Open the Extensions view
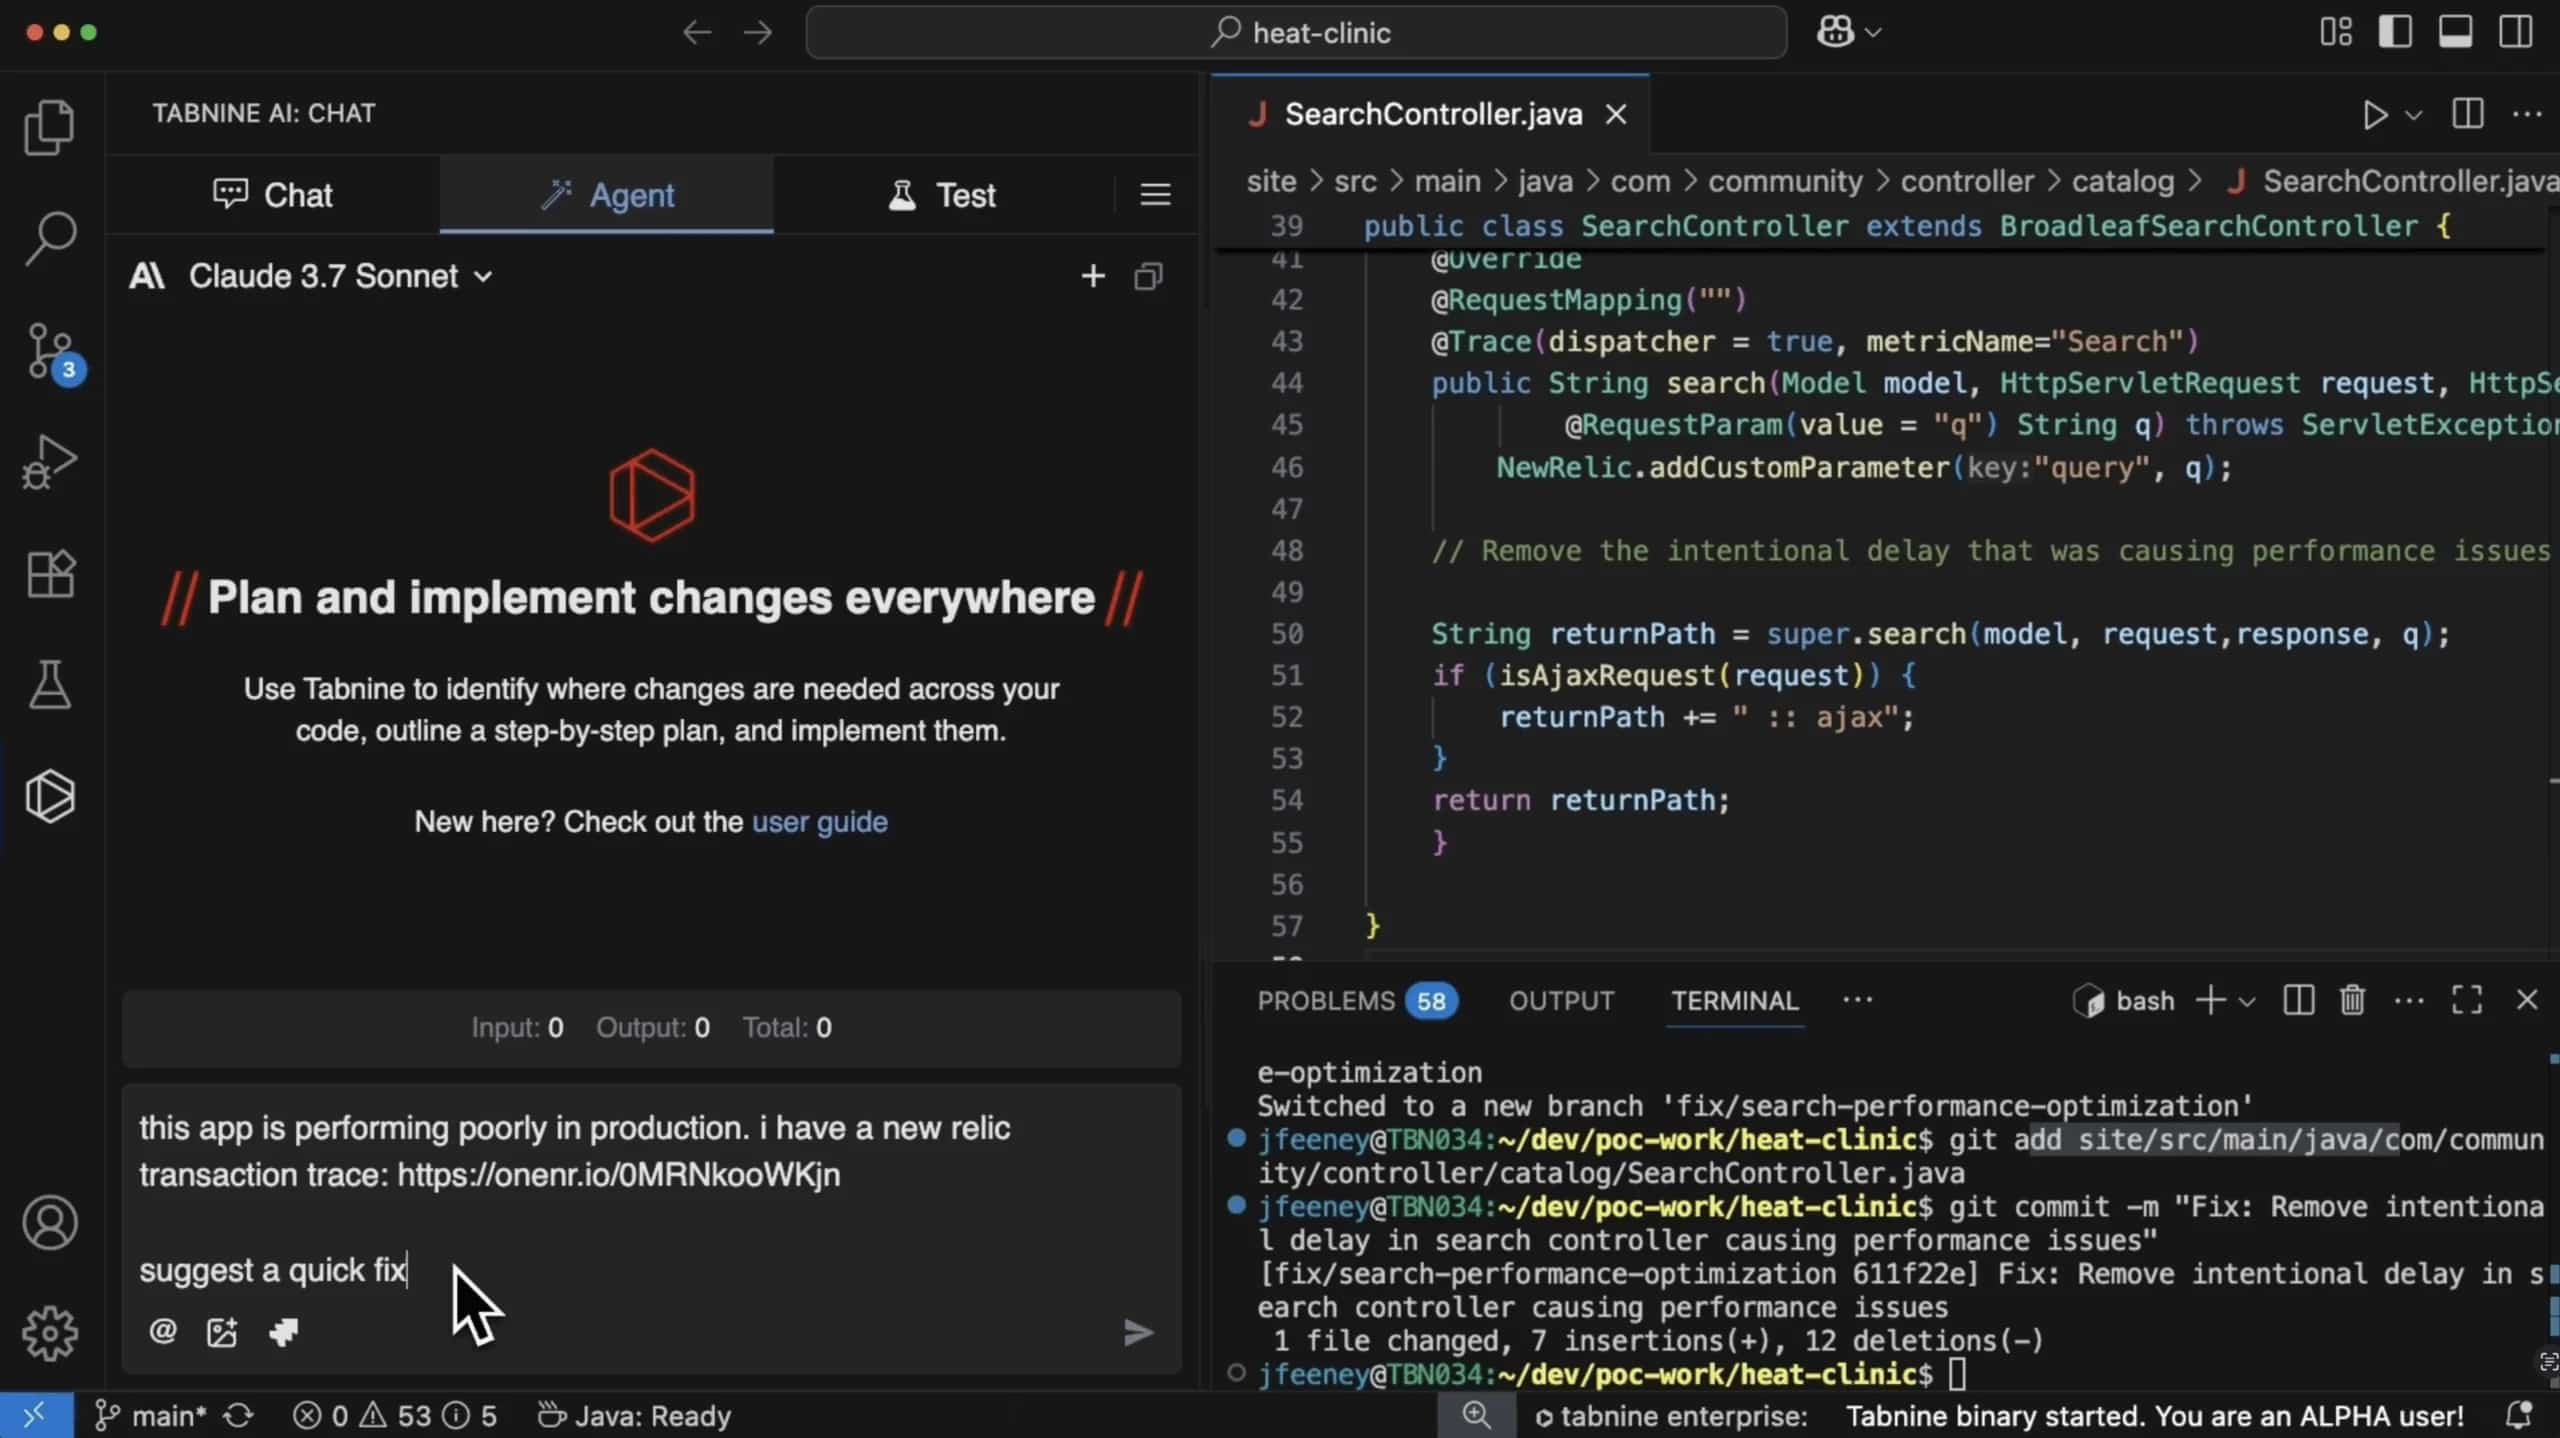Screen dimensions: 2560x1438 49,574
